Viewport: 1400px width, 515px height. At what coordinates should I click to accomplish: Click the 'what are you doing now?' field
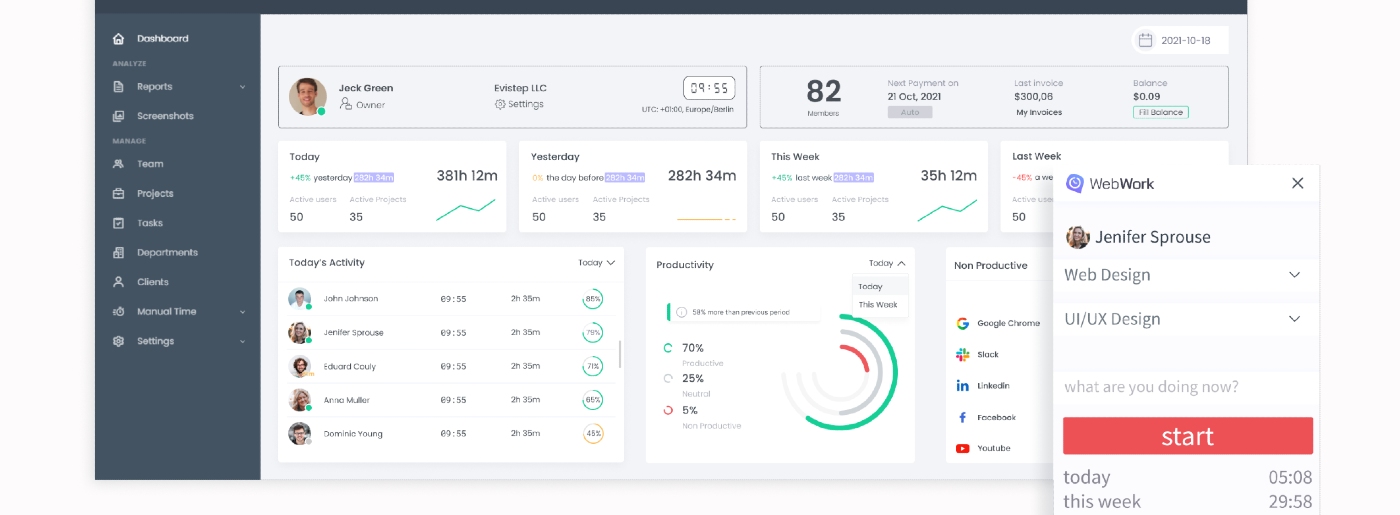1186,387
